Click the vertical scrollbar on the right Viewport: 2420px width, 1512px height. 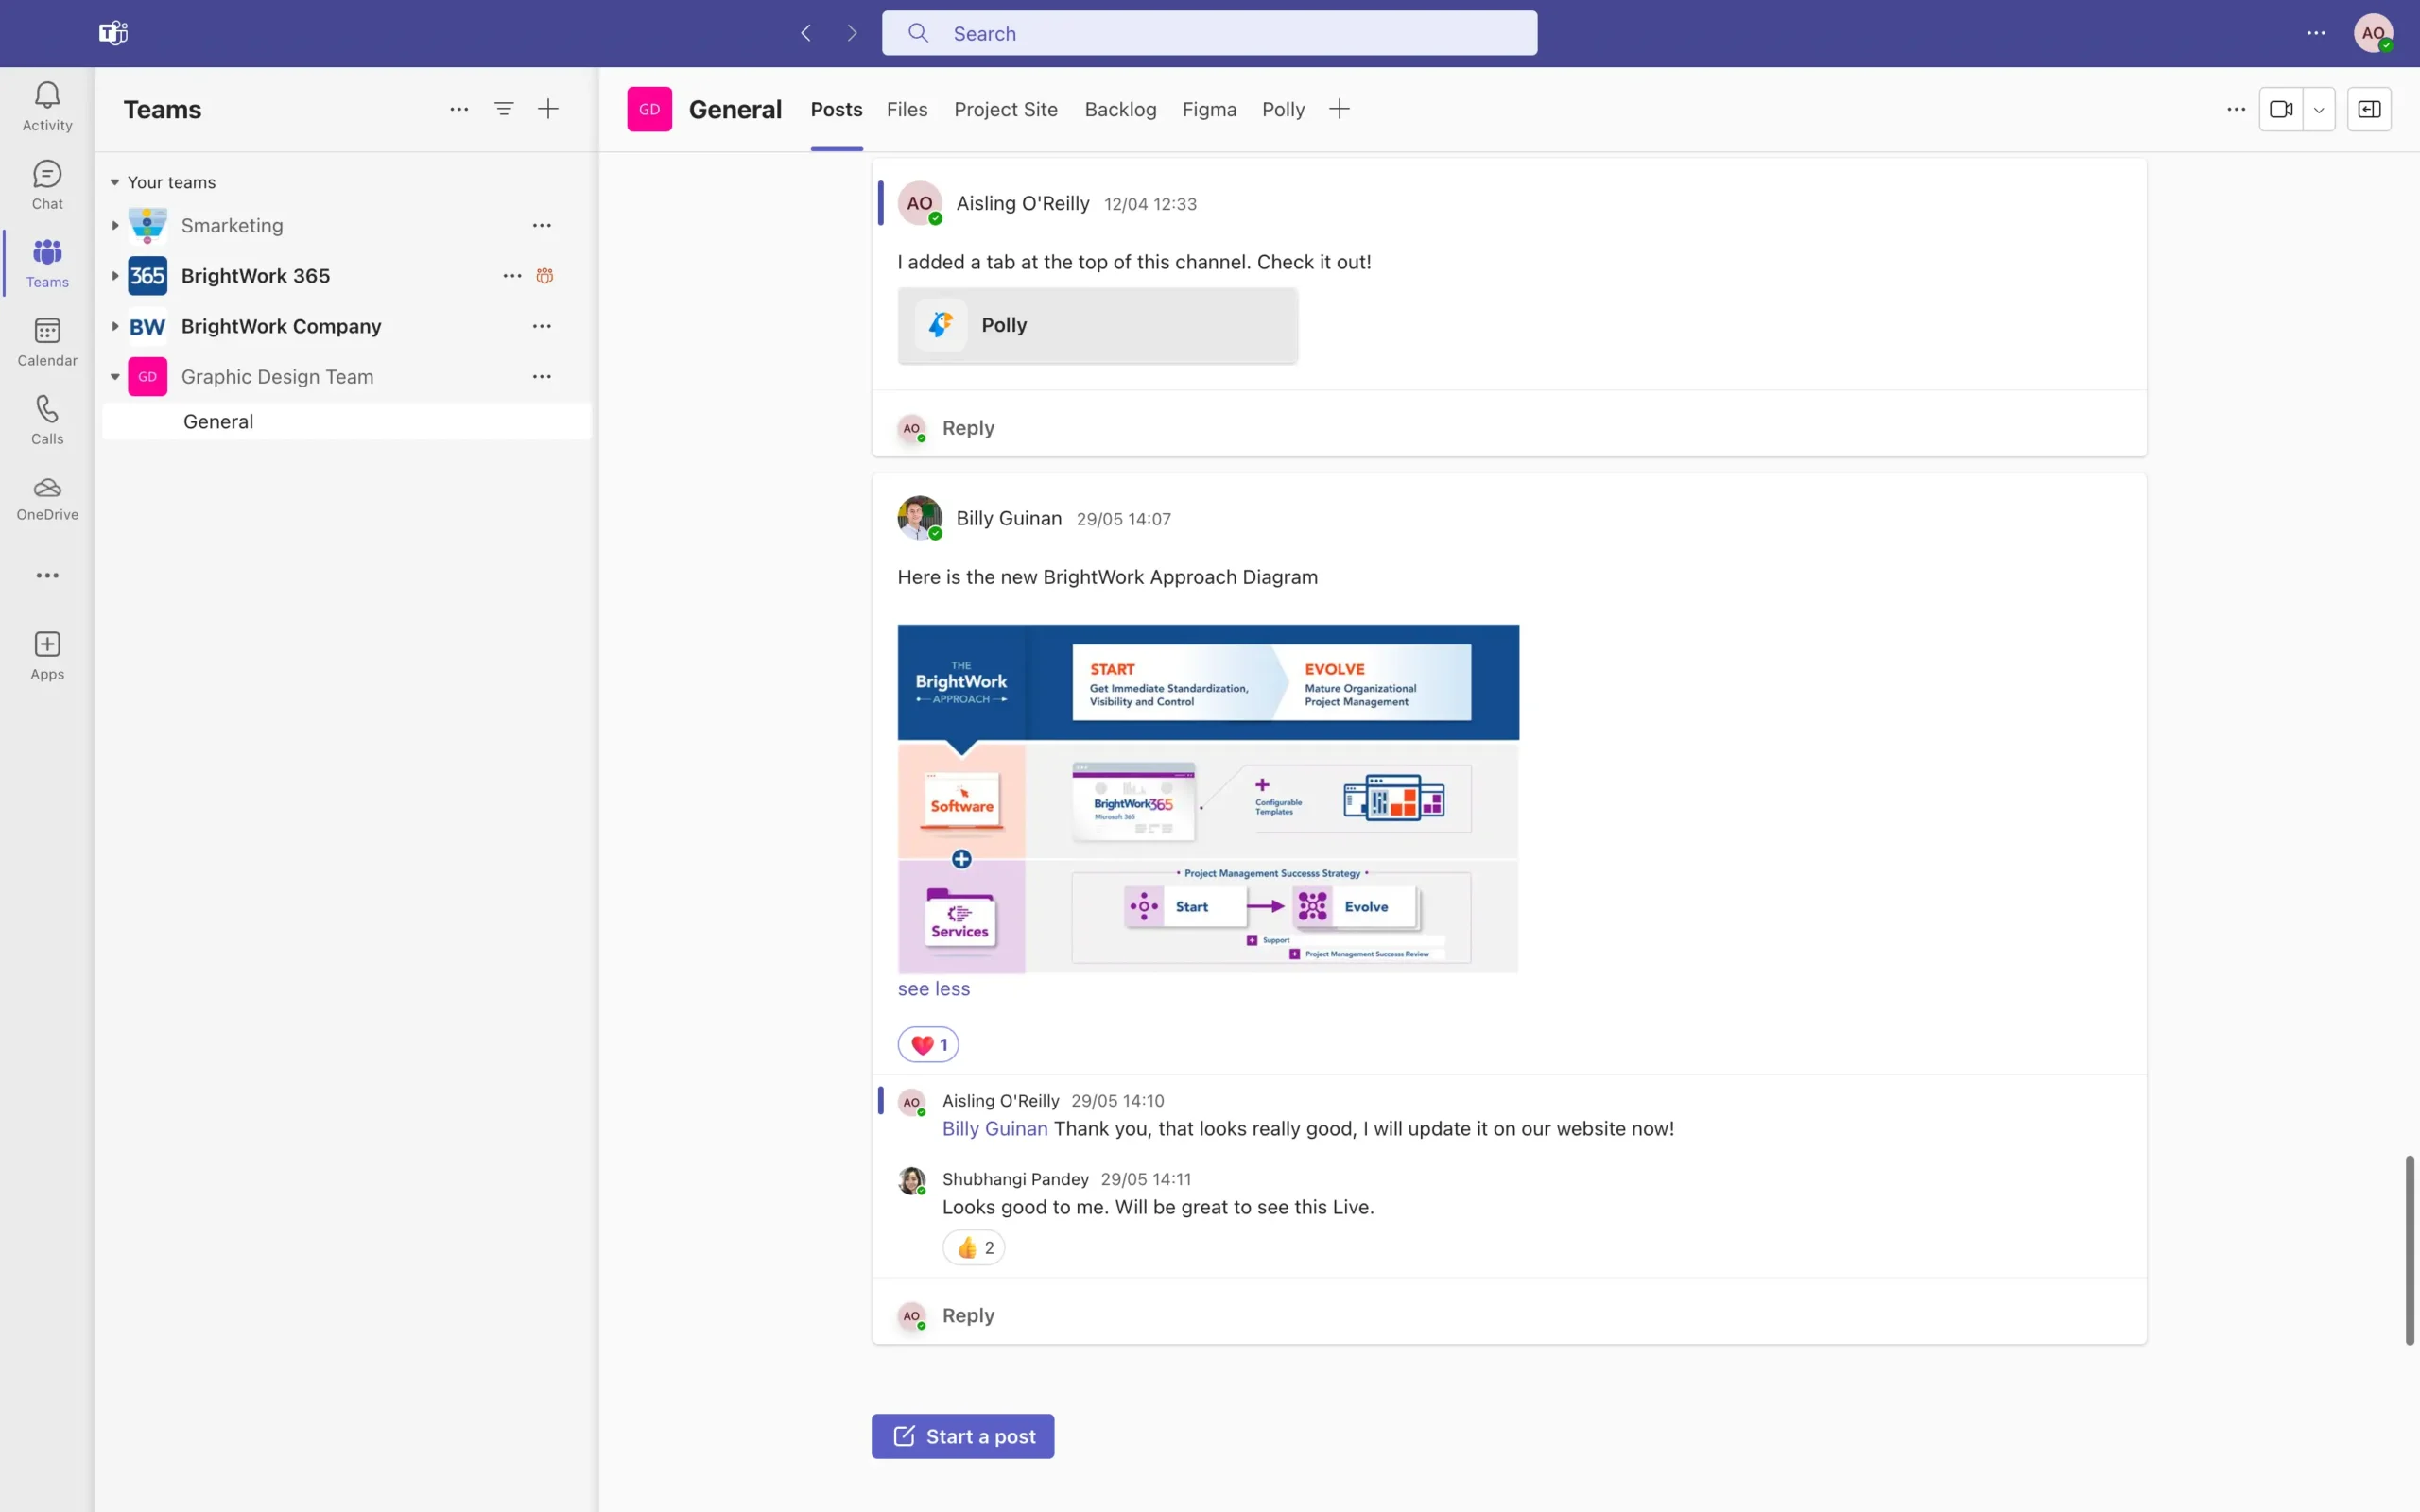pos(2409,1250)
